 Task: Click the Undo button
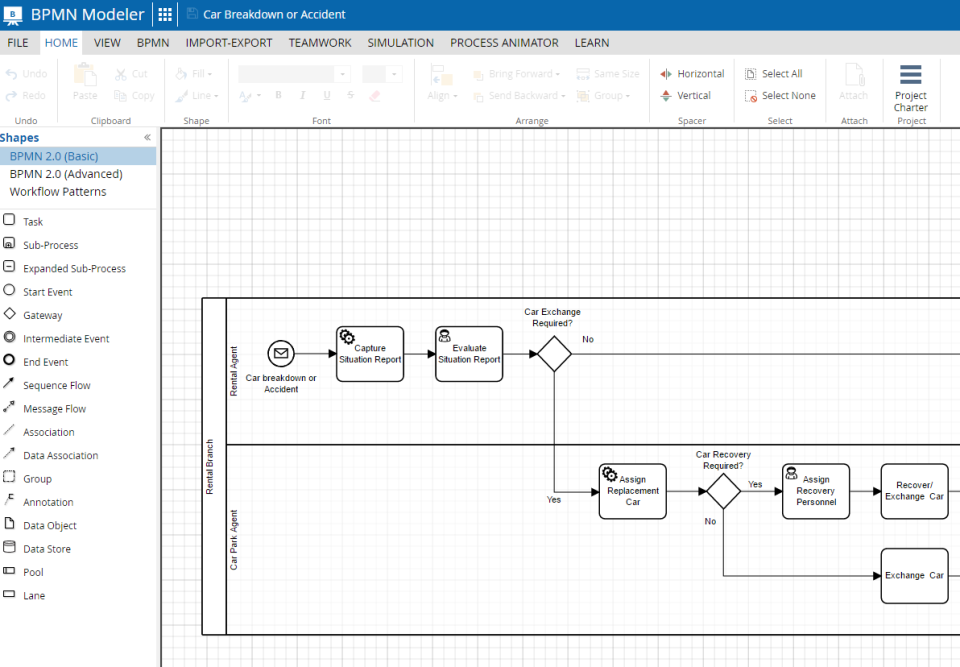click(26, 73)
